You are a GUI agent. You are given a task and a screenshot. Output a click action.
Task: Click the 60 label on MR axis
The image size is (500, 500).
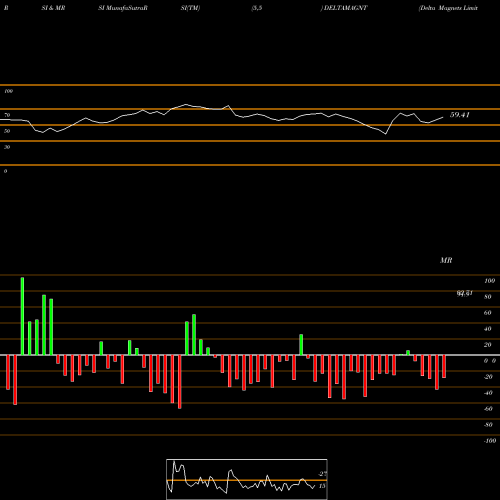pos(488,313)
